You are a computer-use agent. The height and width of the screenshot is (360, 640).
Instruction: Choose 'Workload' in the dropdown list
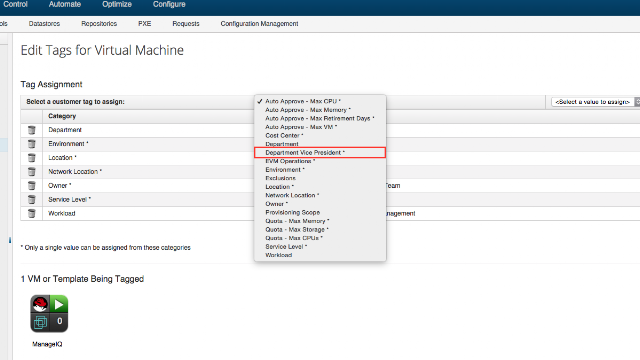[320, 256]
